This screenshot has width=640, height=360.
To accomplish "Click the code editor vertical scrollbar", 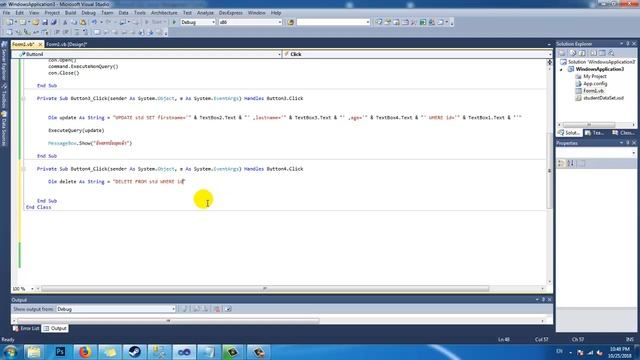I will [x=549, y=171].
